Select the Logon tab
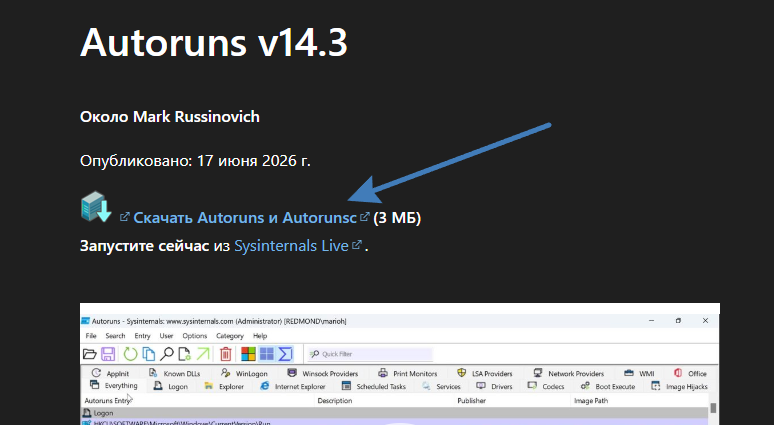 click(x=170, y=386)
